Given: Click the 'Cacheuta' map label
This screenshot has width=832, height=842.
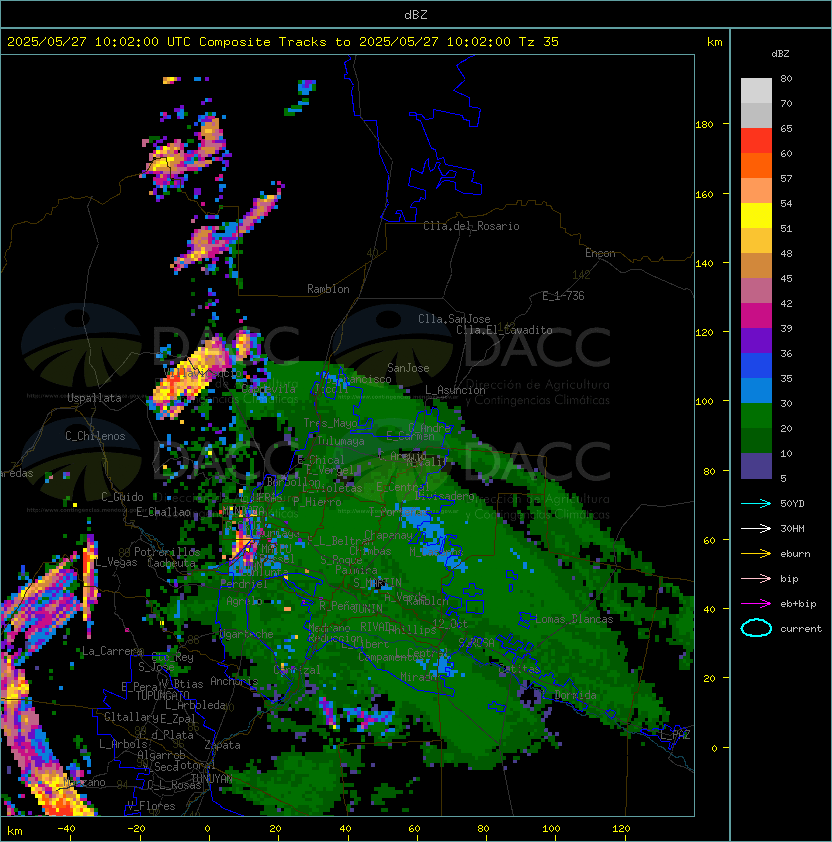Looking at the screenshot, I should point(171,563).
